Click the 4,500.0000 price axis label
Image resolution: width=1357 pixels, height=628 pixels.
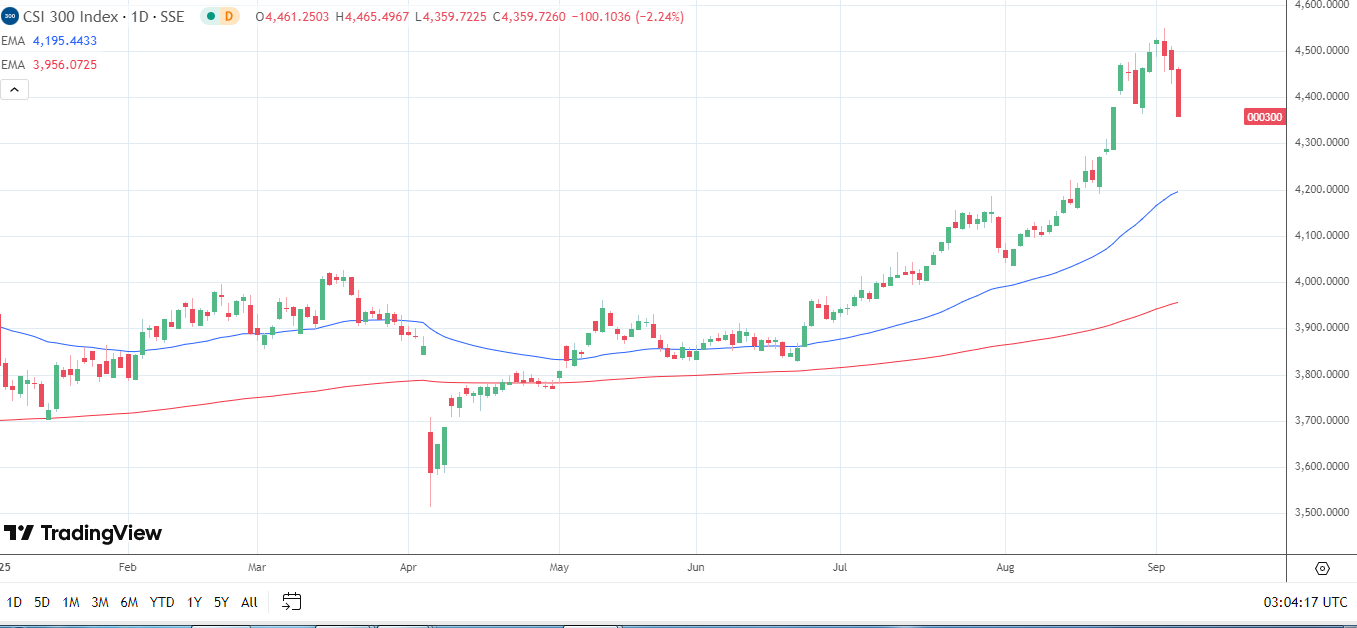[1321, 51]
